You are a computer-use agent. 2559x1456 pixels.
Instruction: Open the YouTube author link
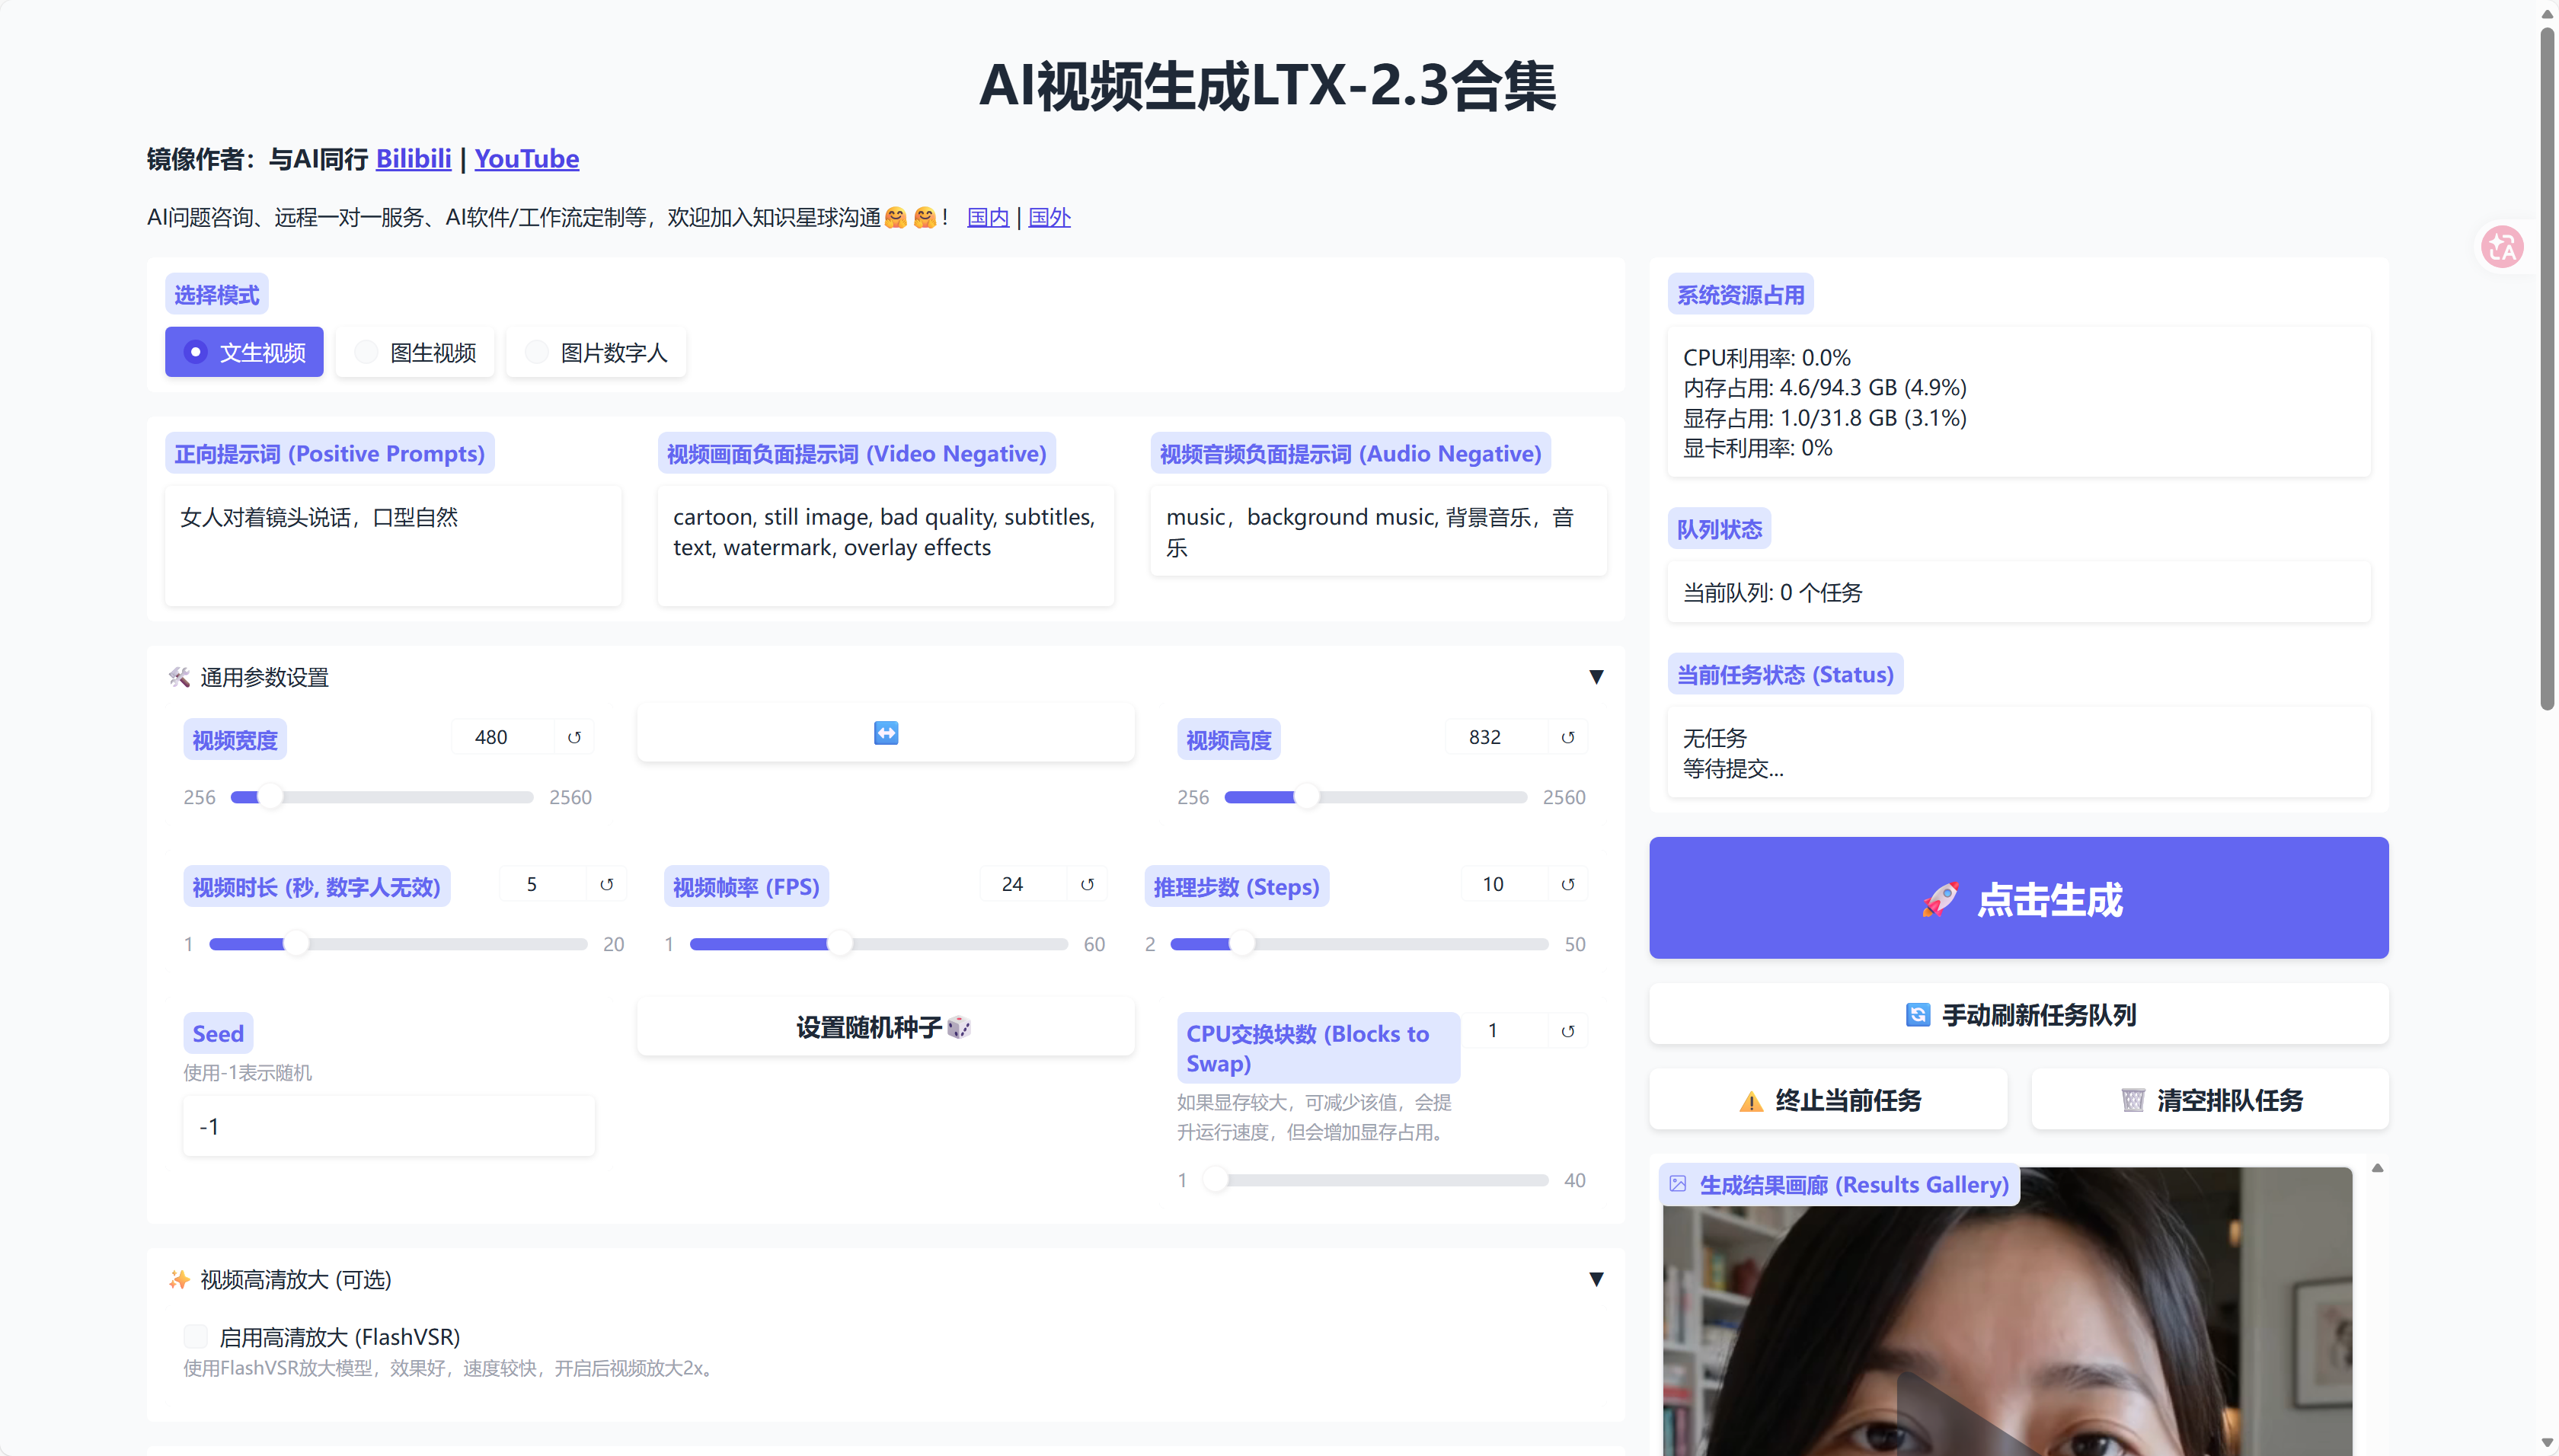point(526,159)
